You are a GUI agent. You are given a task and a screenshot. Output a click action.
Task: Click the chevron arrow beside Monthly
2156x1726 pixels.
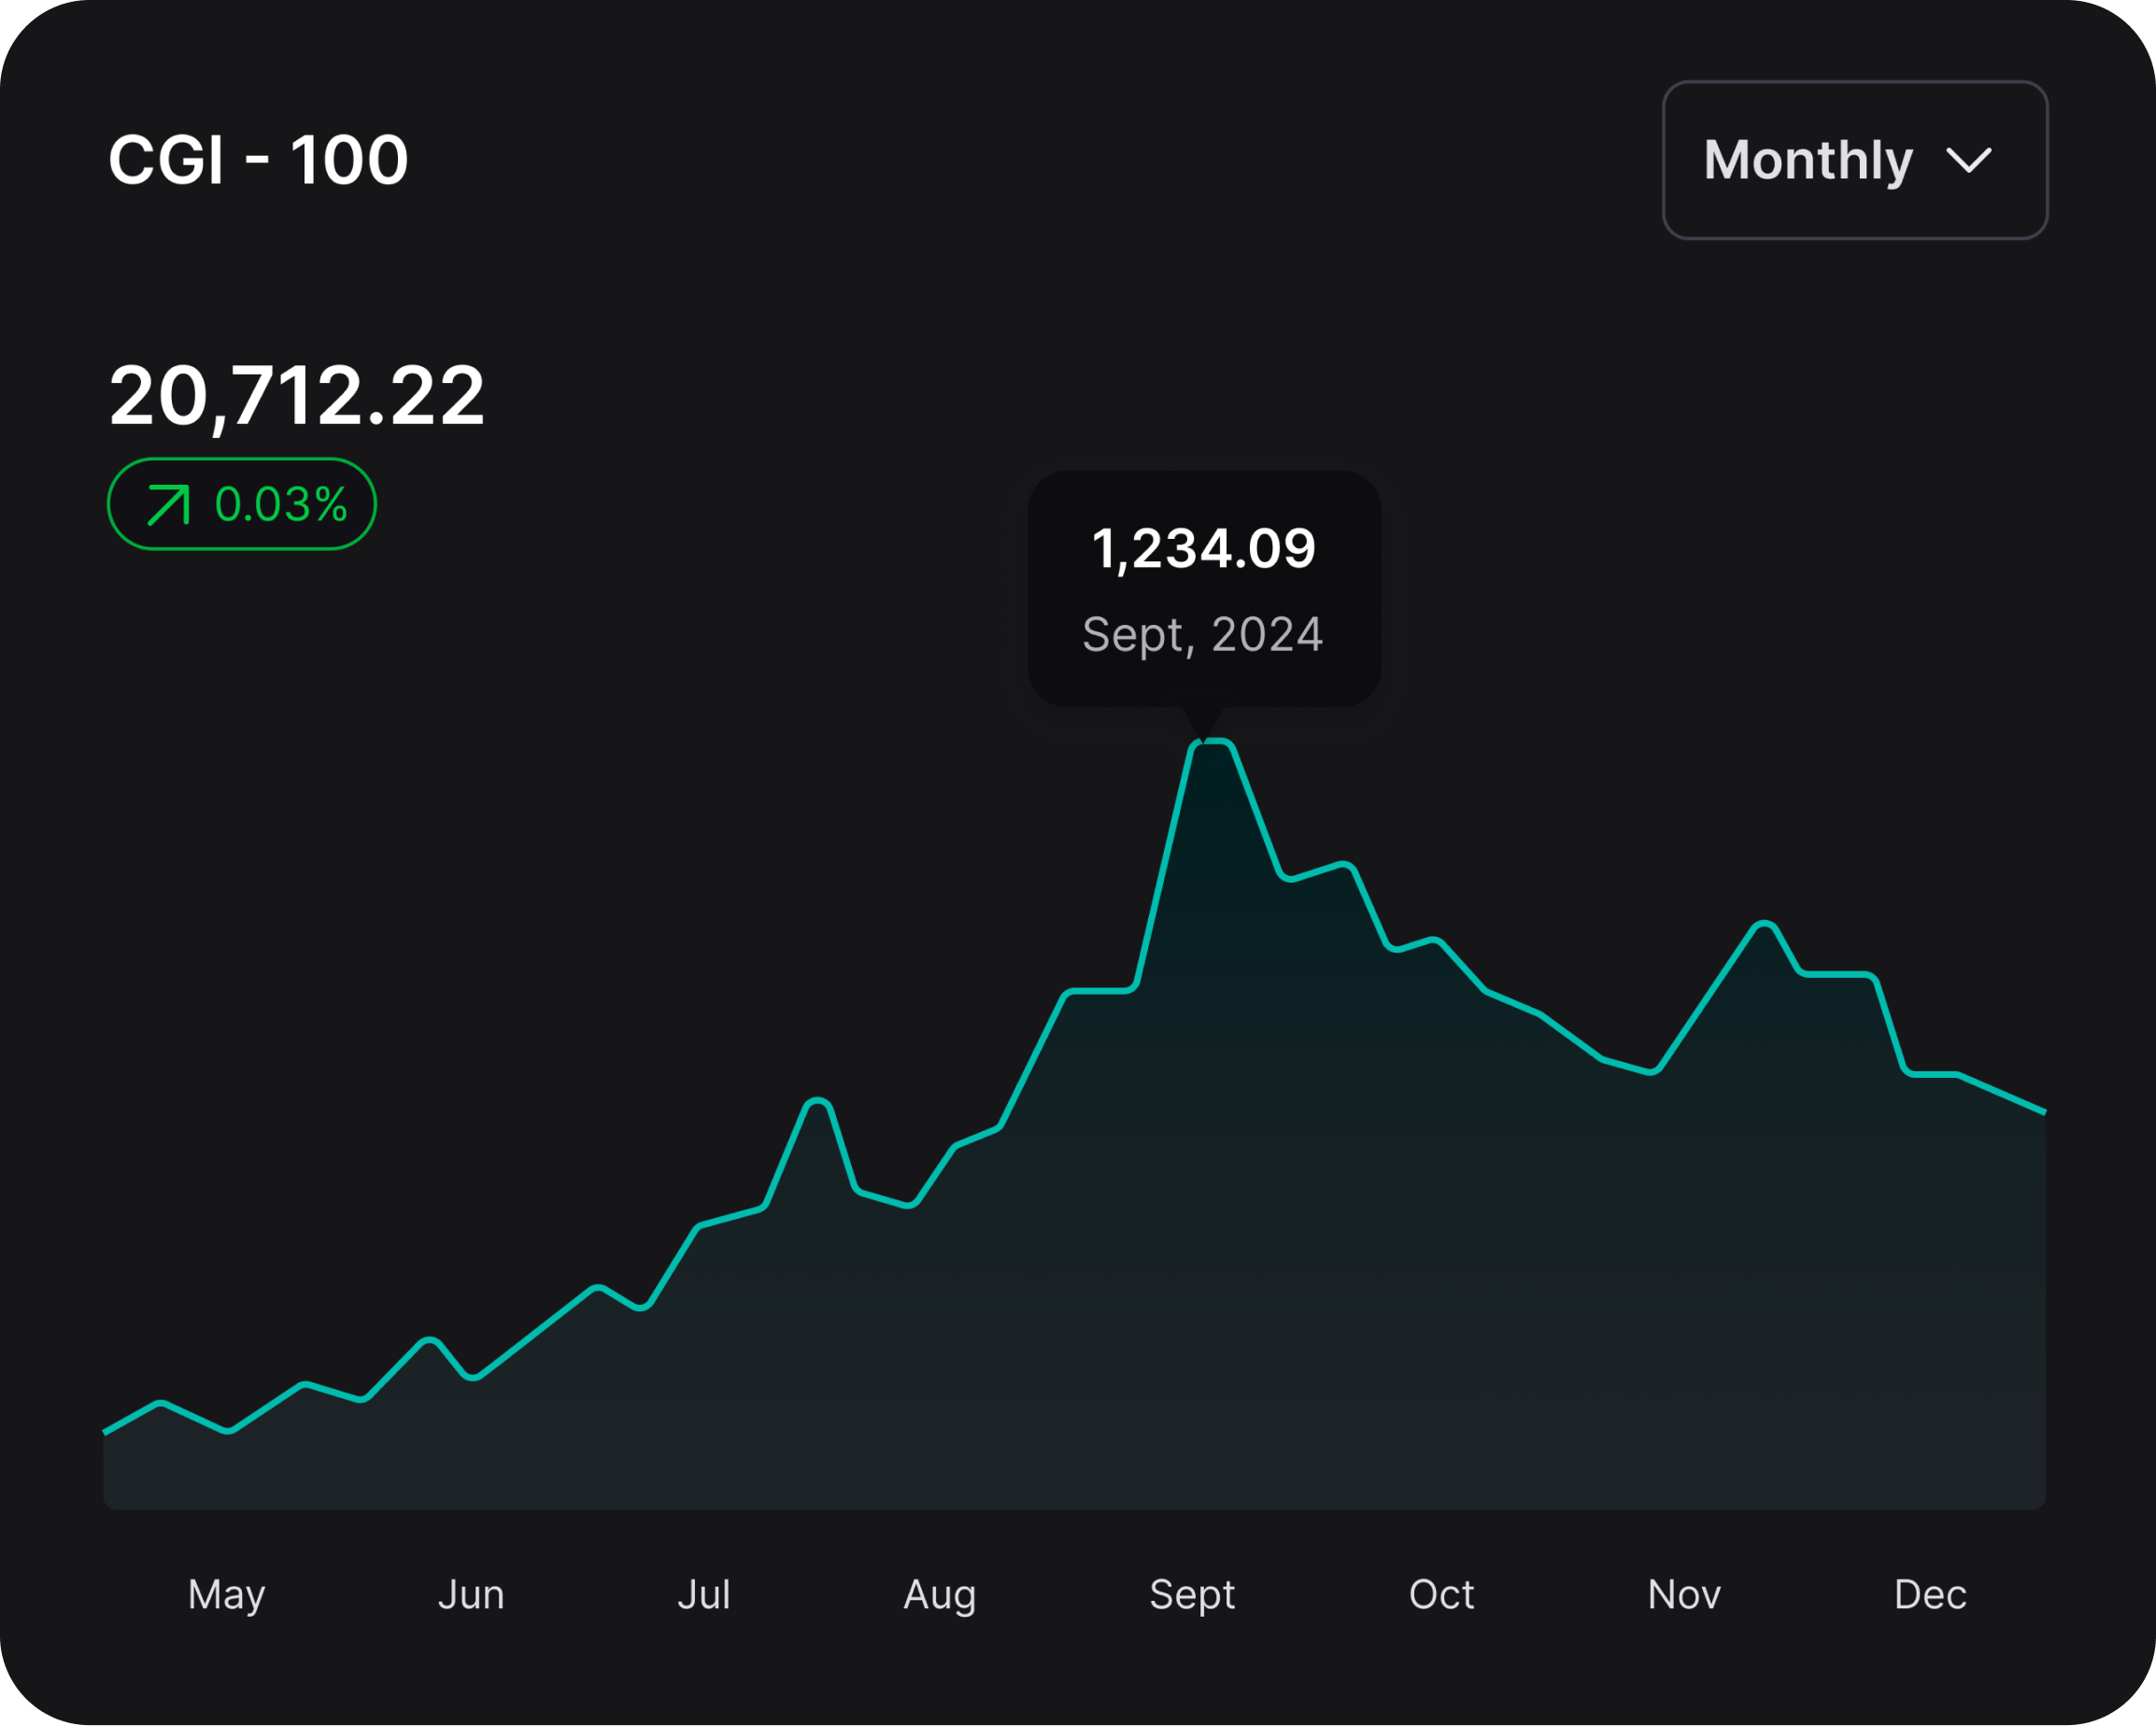pyautogui.click(x=1968, y=161)
